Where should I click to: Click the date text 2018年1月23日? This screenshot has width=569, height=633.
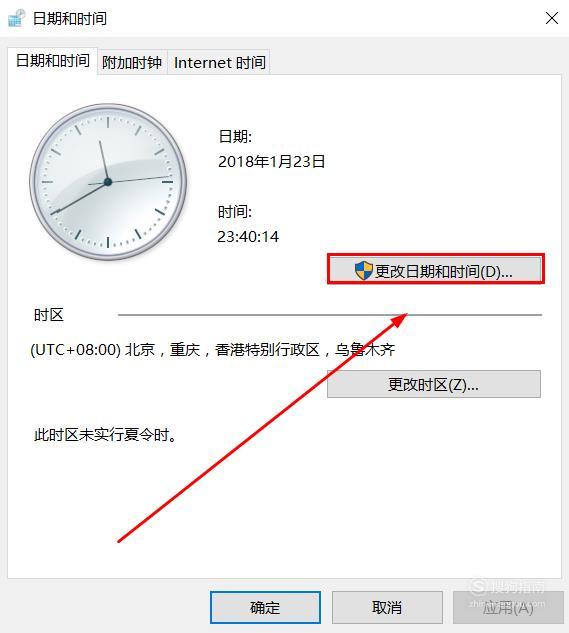point(271,161)
